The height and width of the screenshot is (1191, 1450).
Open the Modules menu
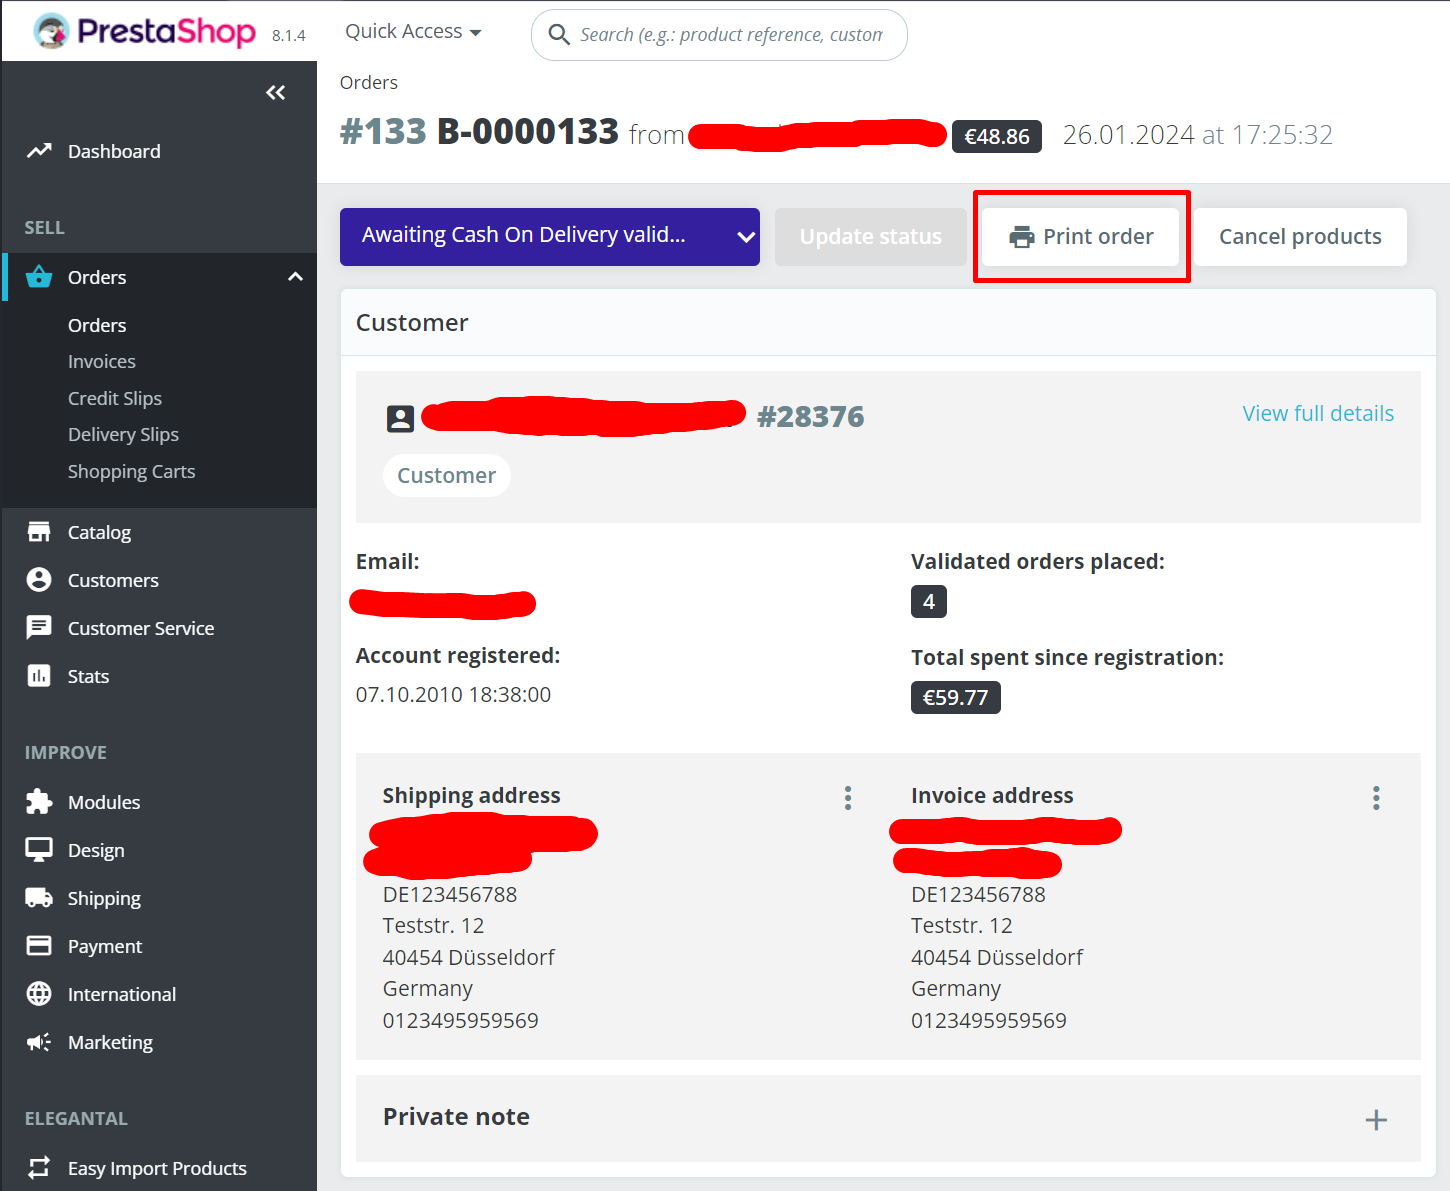coord(104,802)
